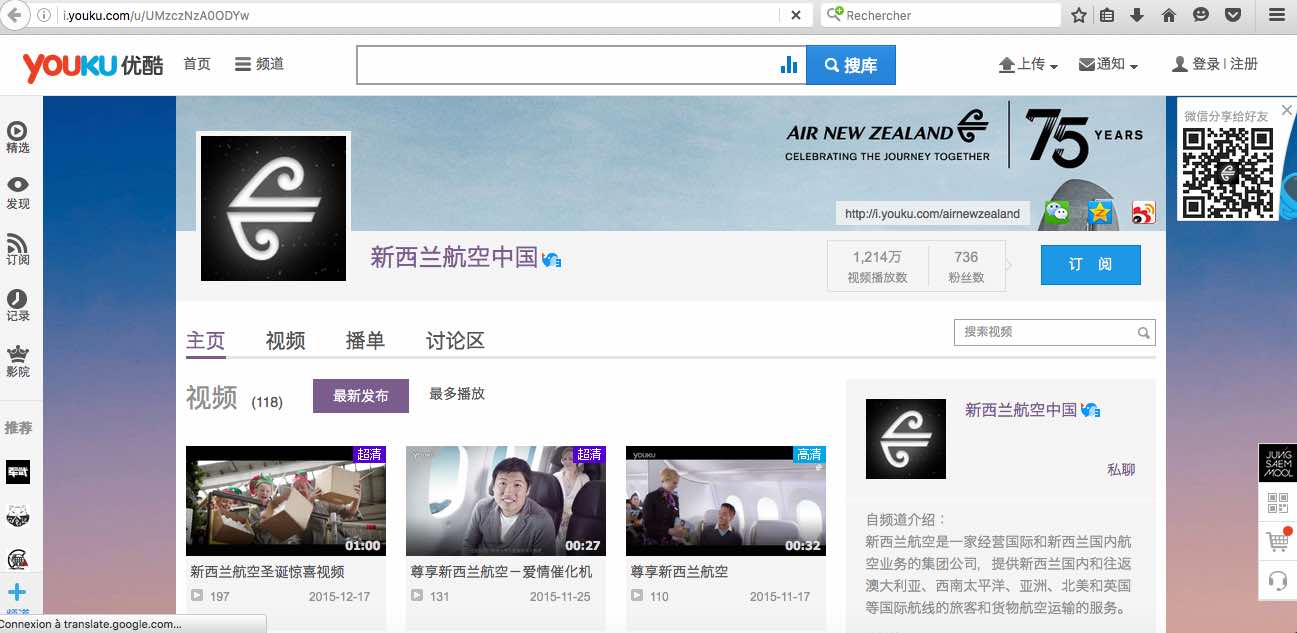
Task: Open the ranking chart icon in search box
Action: click(x=789, y=65)
